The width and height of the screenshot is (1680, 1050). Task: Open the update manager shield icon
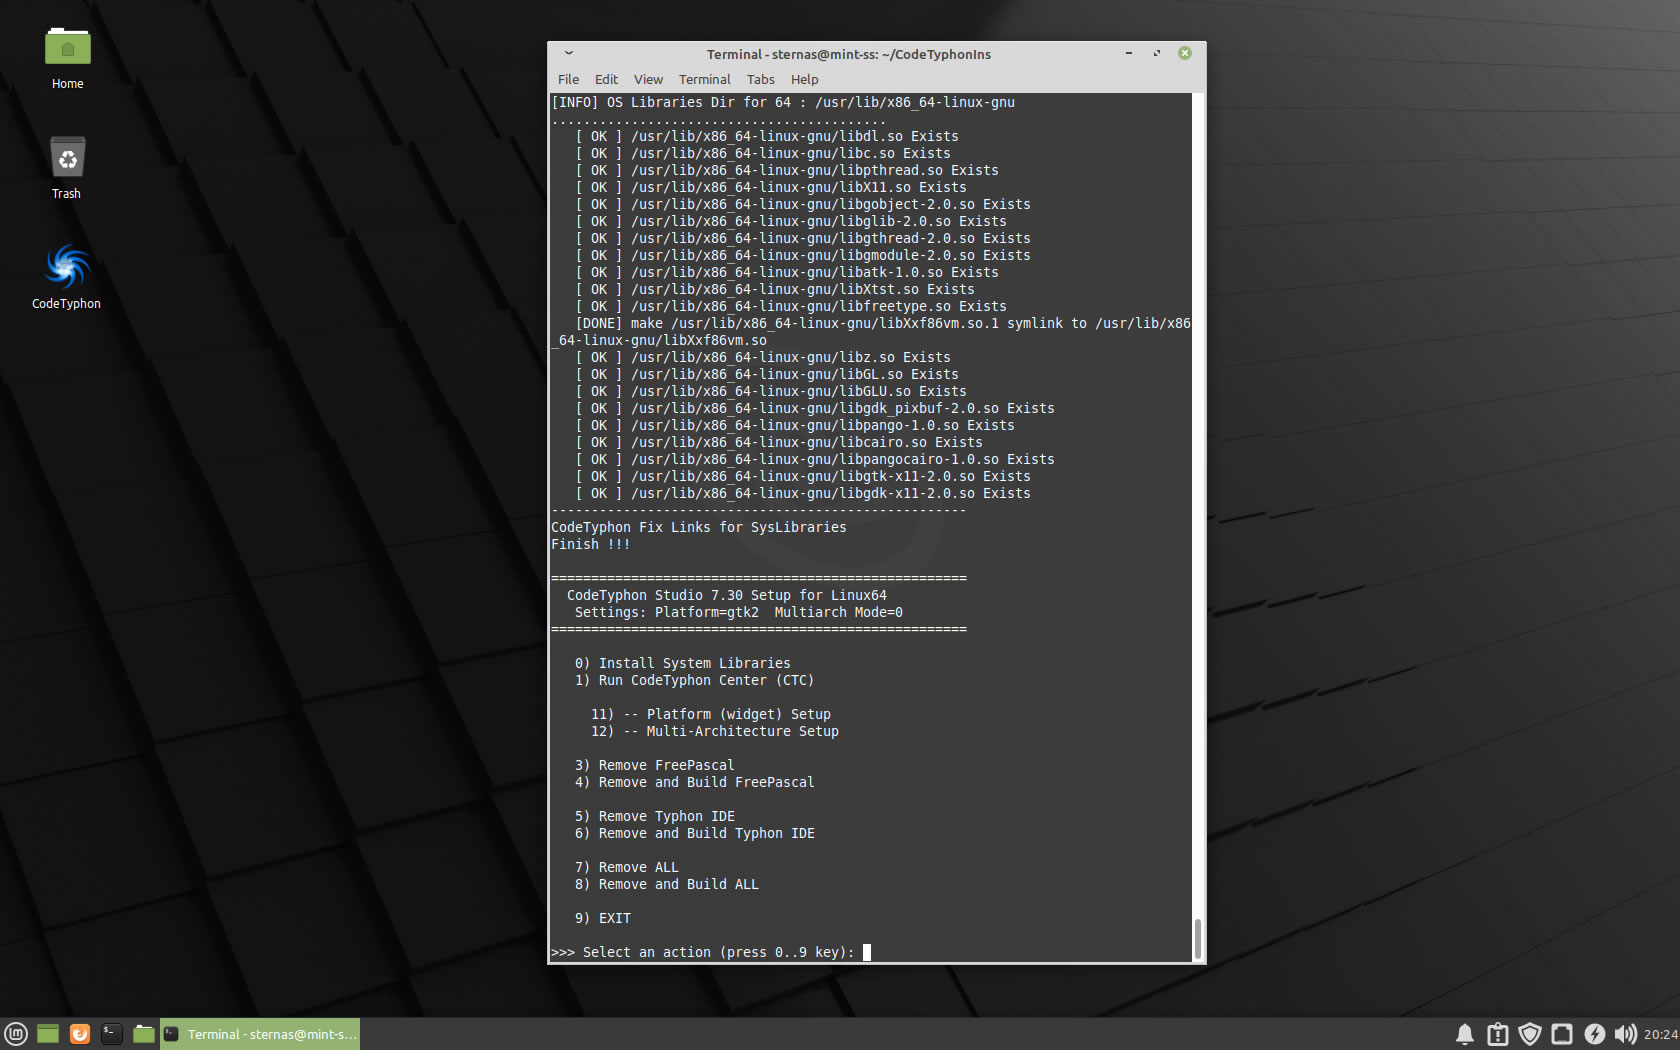pos(1529,1034)
